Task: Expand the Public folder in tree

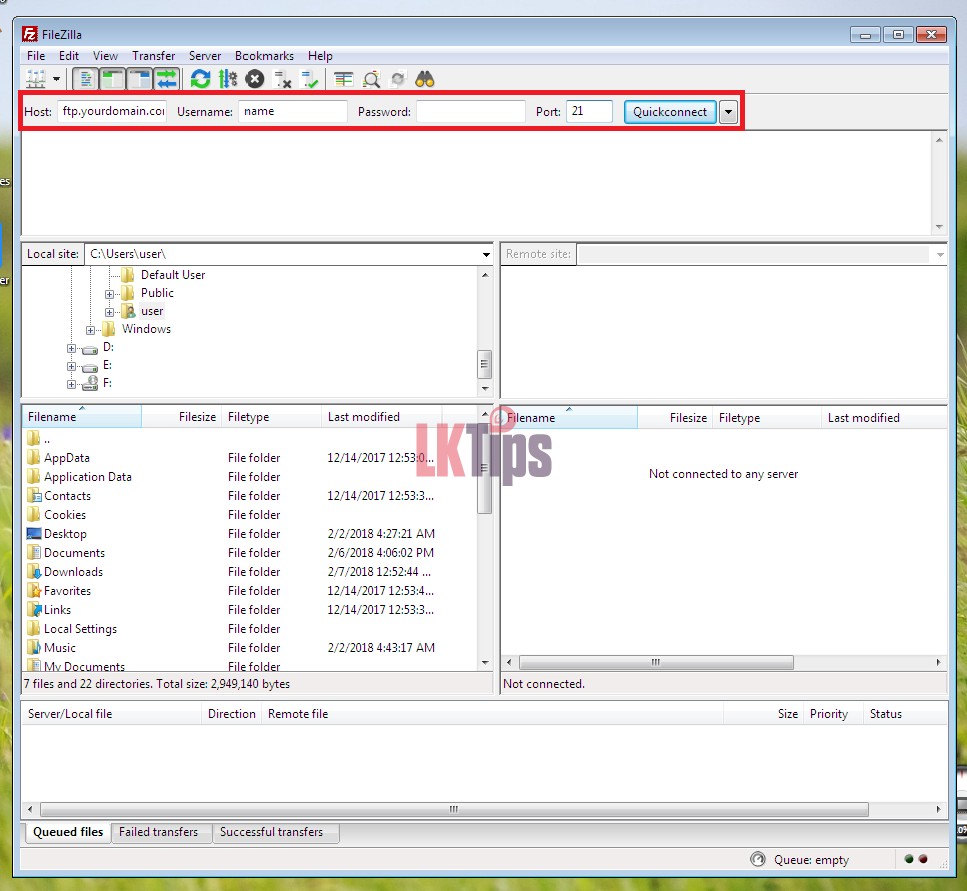Action: click(x=109, y=294)
